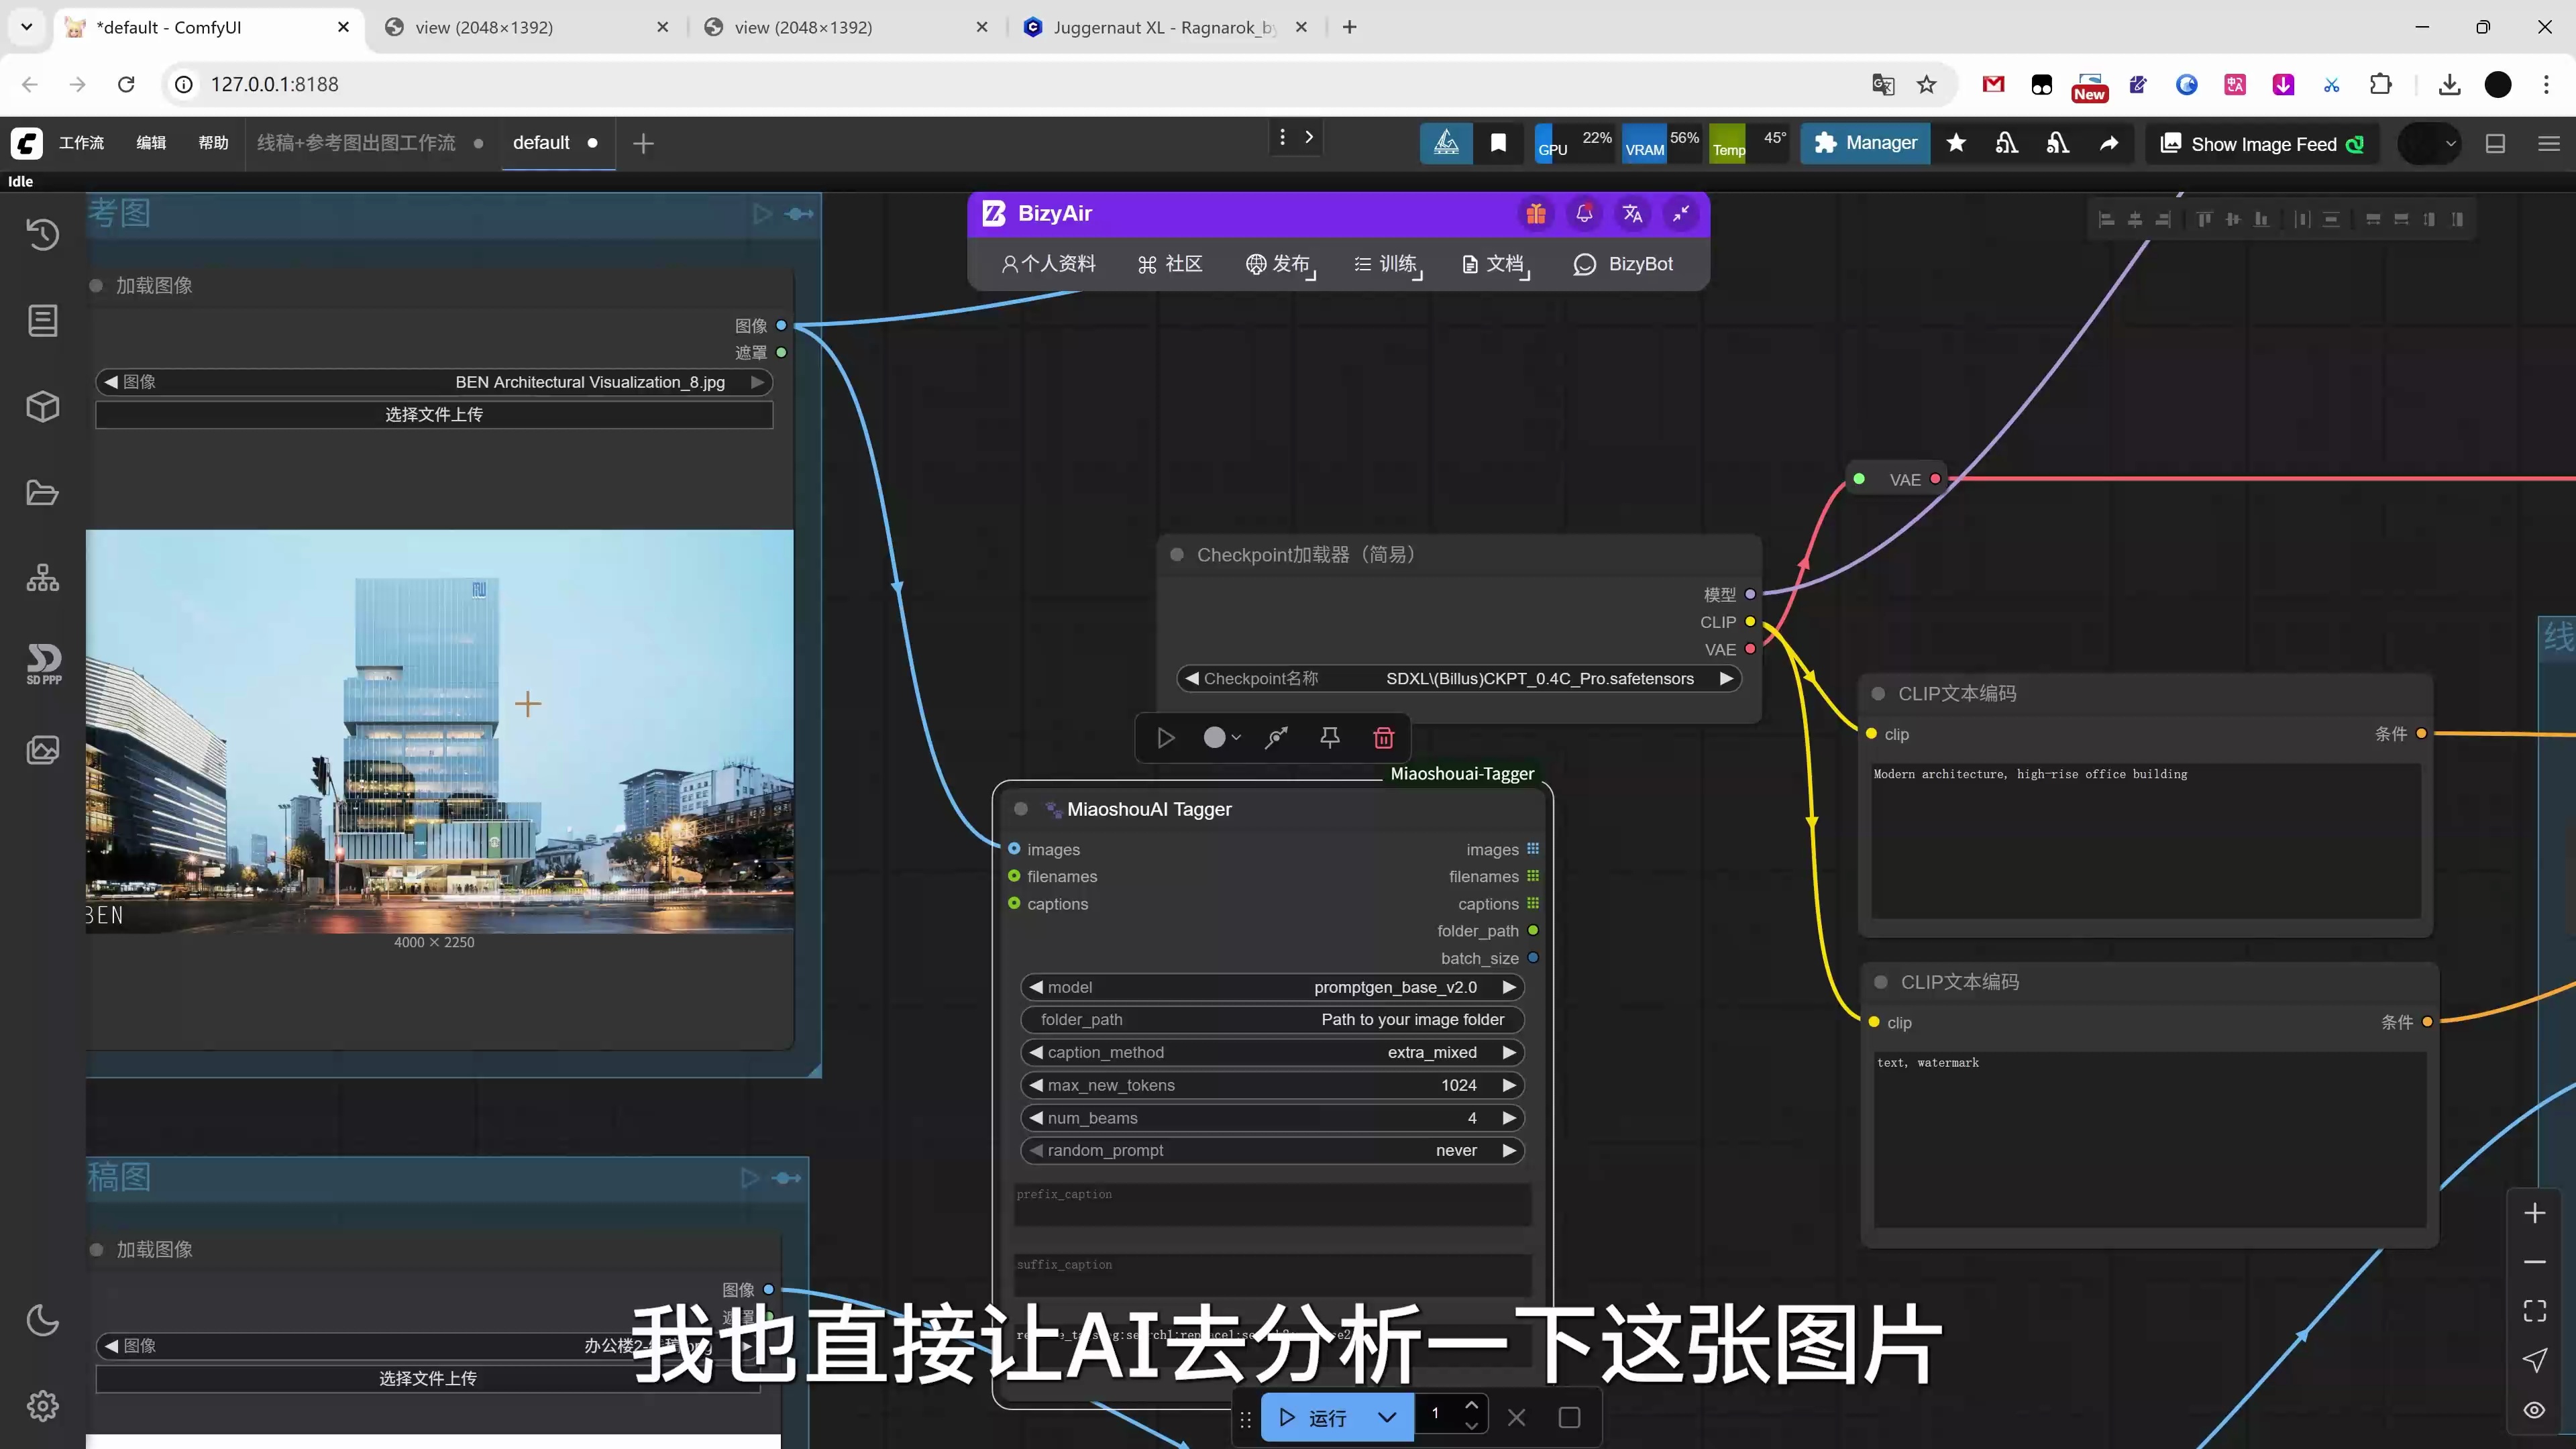Click the prefix_caption input field
This screenshot has height=1449, width=2576.
pos(1271,1205)
